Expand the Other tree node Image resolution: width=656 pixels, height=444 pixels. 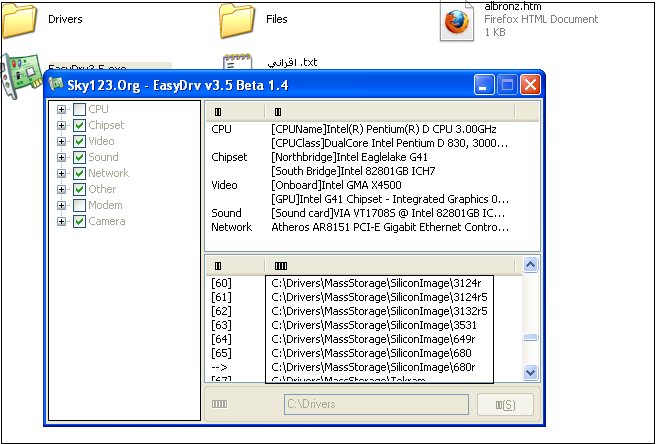pyautogui.click(x=61, y=190)
